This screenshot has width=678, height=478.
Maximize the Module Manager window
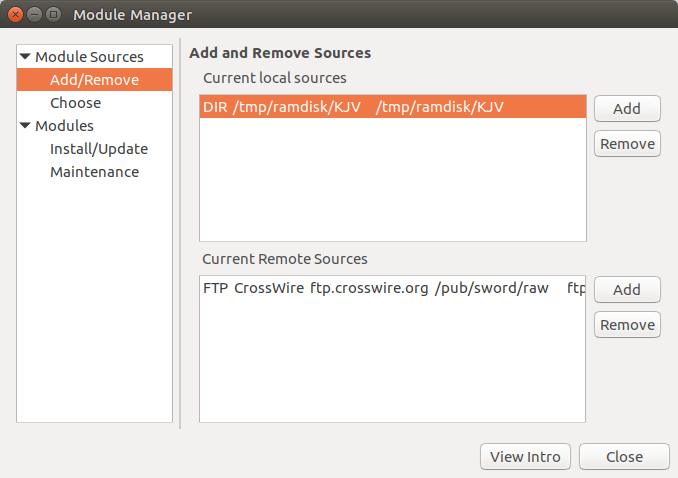click(53, 15)
